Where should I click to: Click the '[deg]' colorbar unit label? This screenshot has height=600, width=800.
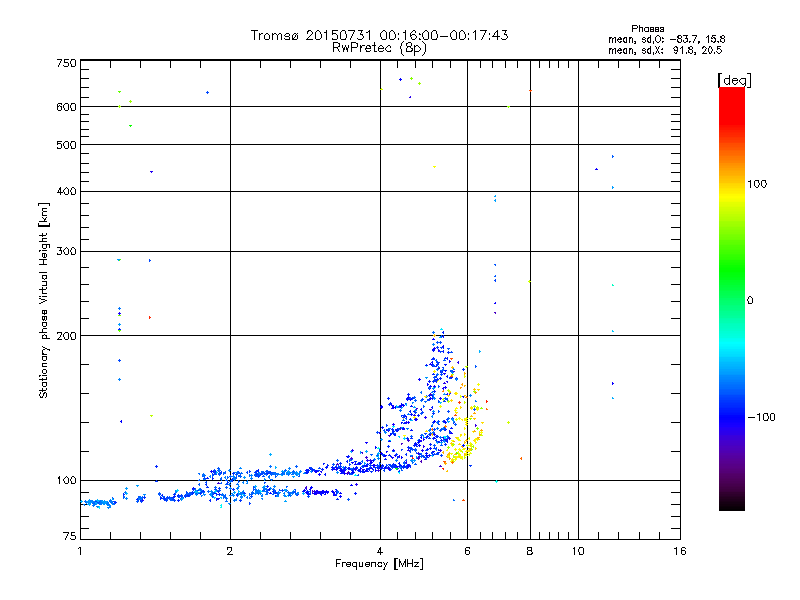(x=734, y=80)
